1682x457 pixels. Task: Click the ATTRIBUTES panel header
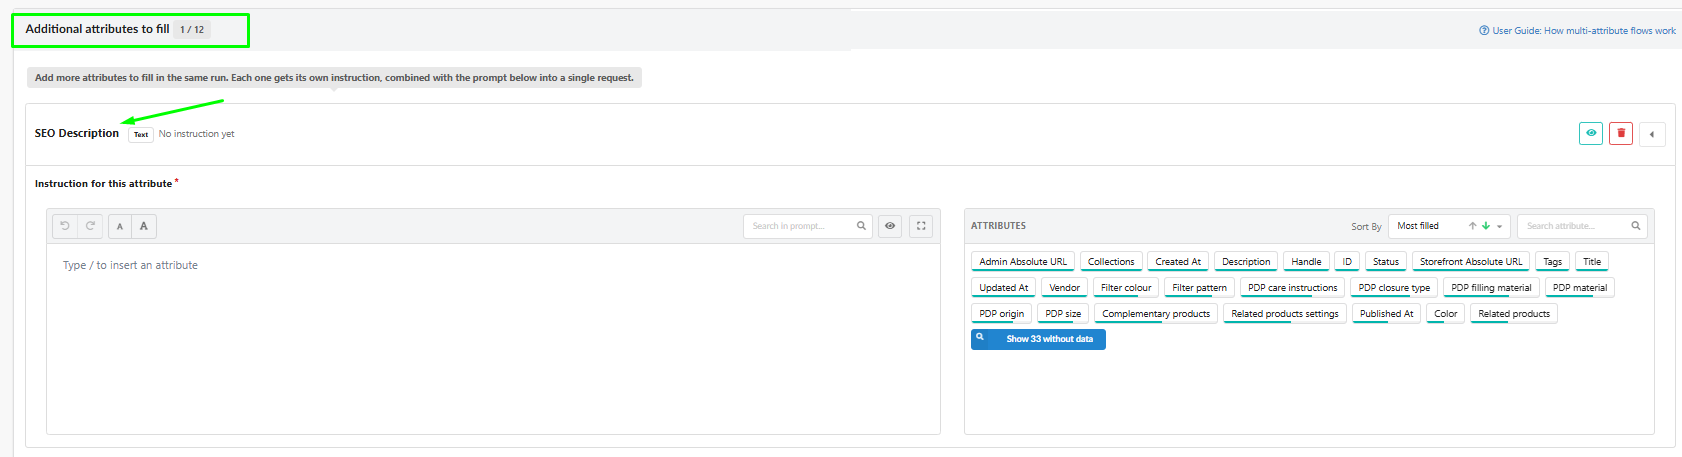998,226
